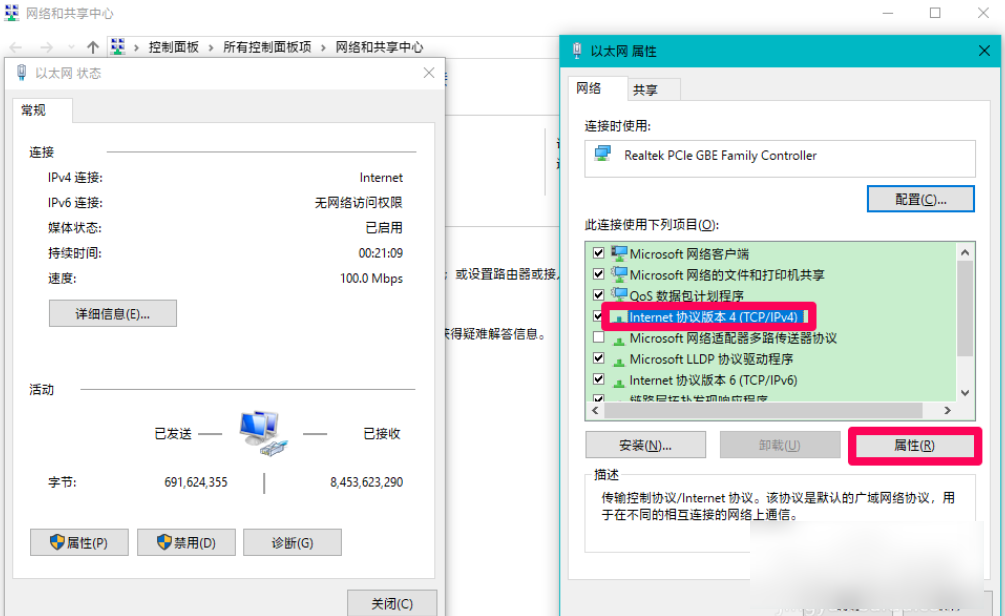Click the 控制面板 breadcrumb link
Image resolution: width=1005 pixels, height=616 pixels.
[x=176, y=46]
